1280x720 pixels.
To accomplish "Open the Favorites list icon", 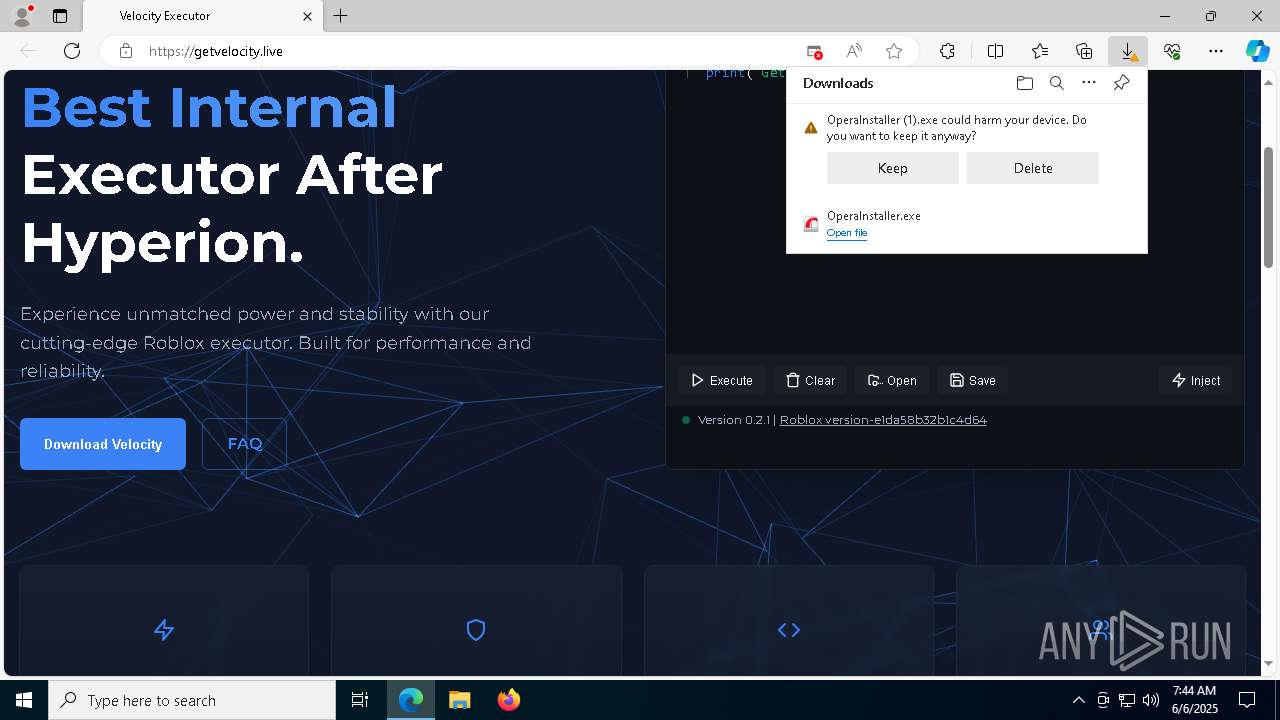I will (x=1040, y=51).
